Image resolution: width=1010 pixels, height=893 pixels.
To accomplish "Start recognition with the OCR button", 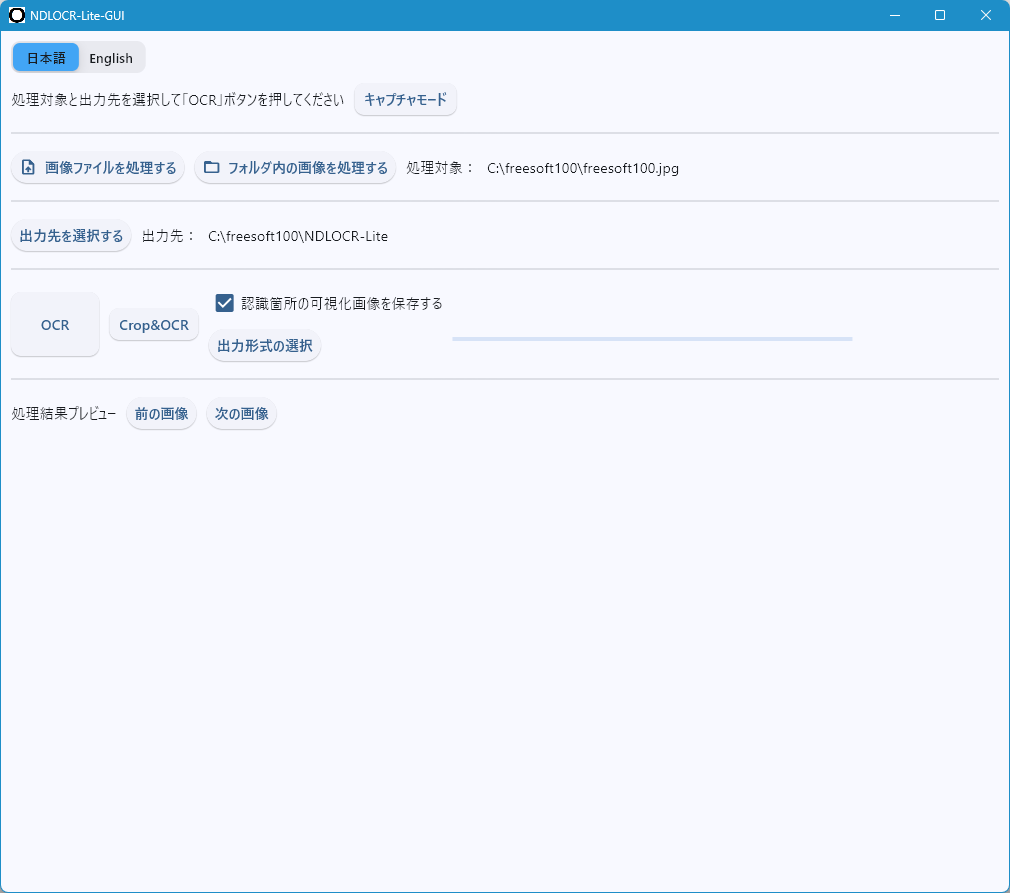I will click(x=55, y=324).
